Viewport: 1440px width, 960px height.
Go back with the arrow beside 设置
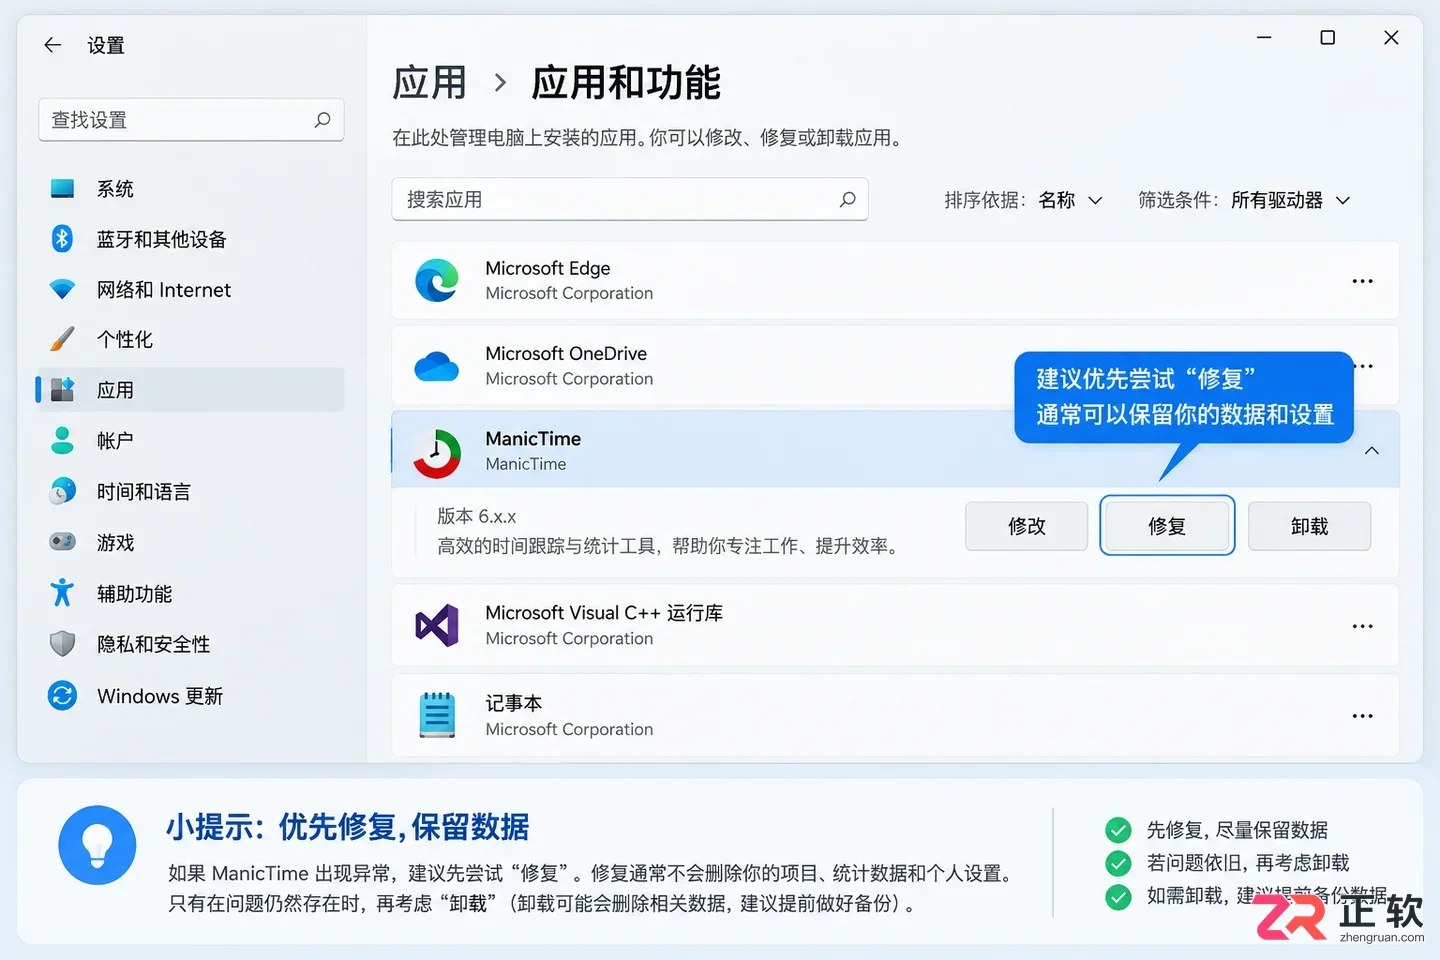point(53,45)
